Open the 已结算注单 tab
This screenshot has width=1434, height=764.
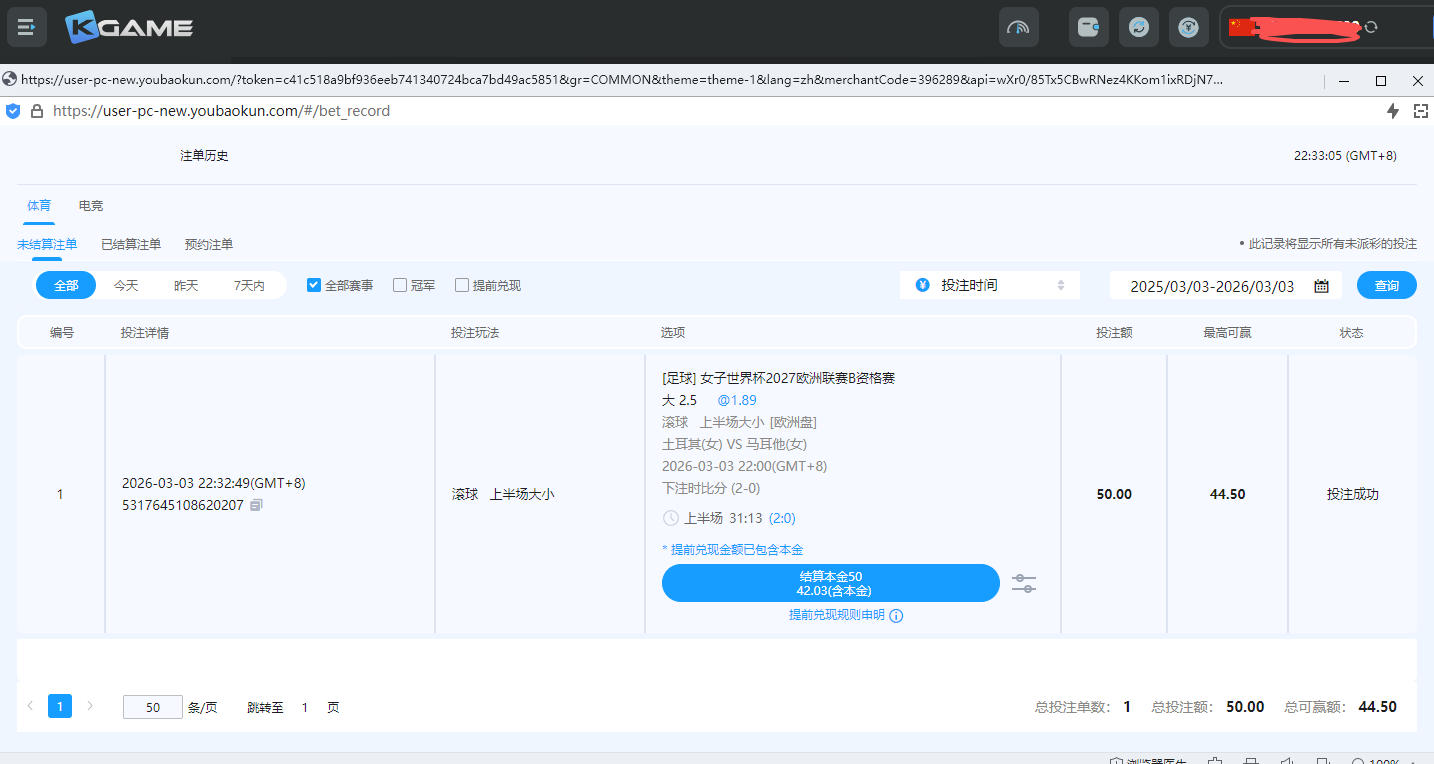coord(131,244)
